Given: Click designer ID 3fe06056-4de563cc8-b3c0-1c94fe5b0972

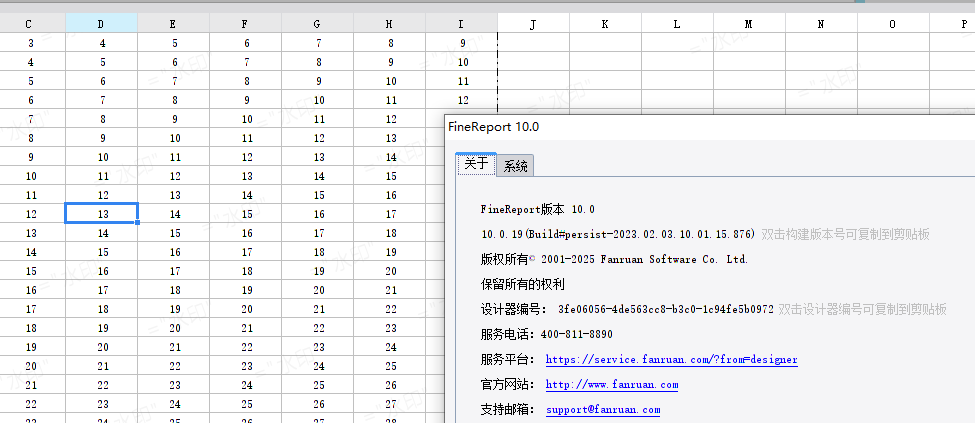Looking at the screenshot, I should (x=666, y=309).
